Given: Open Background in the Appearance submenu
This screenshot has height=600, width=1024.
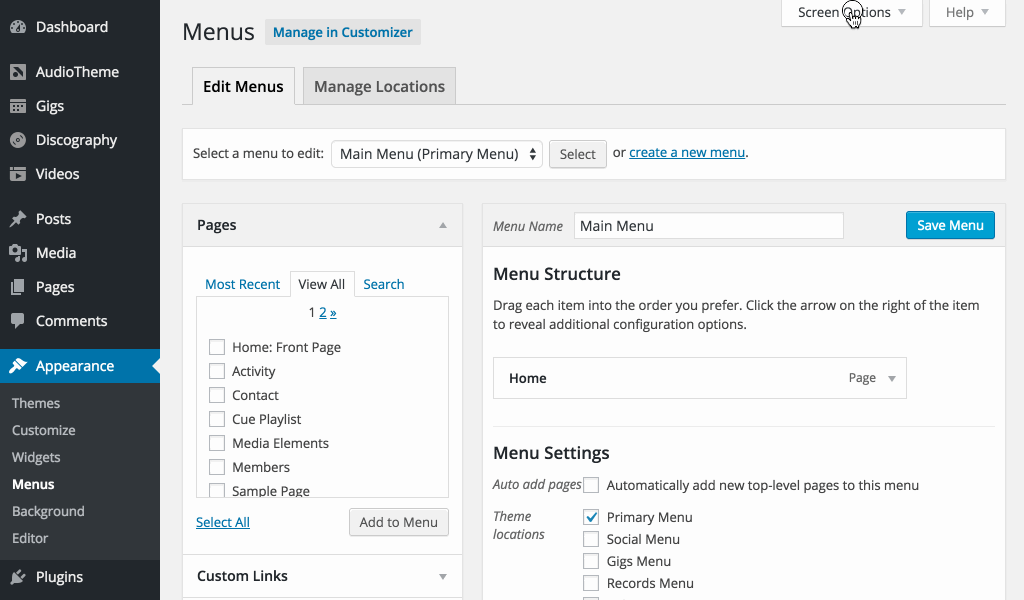Looking at the screenshot, I should point(48,511).
